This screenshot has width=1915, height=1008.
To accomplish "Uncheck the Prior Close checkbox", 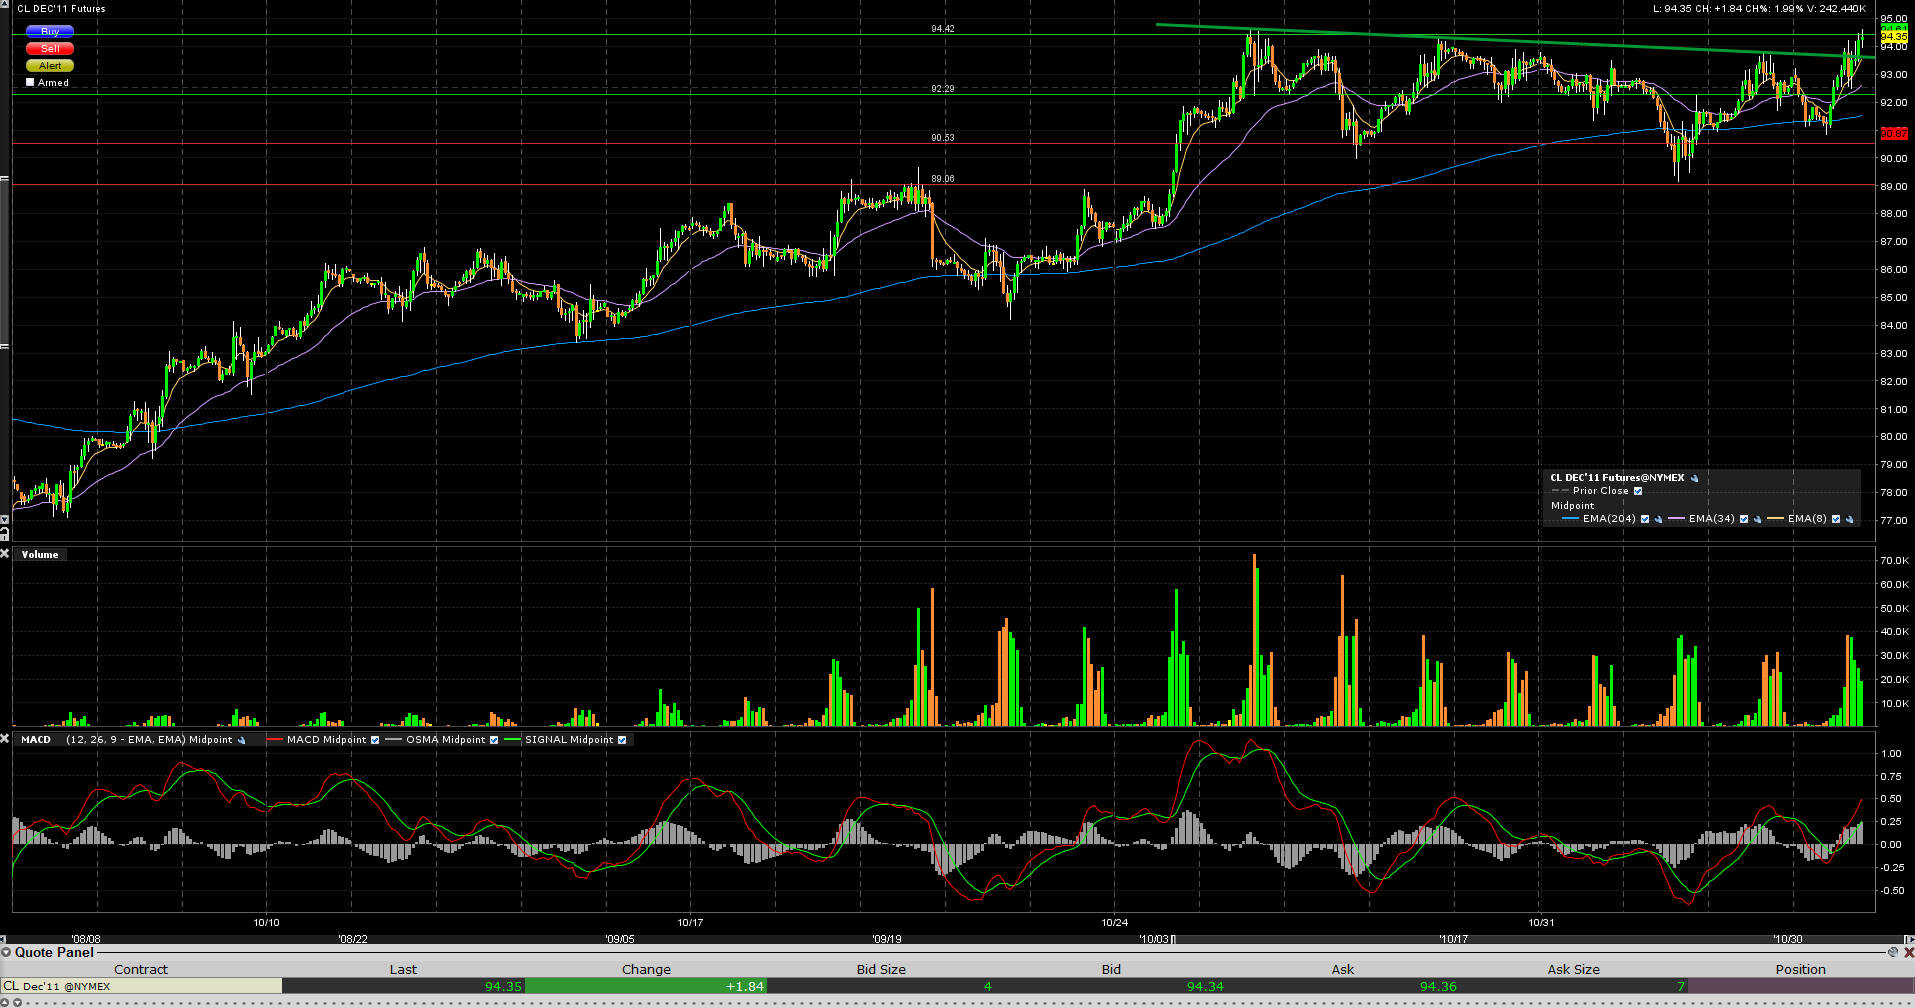I will (x=1638, y=491).
